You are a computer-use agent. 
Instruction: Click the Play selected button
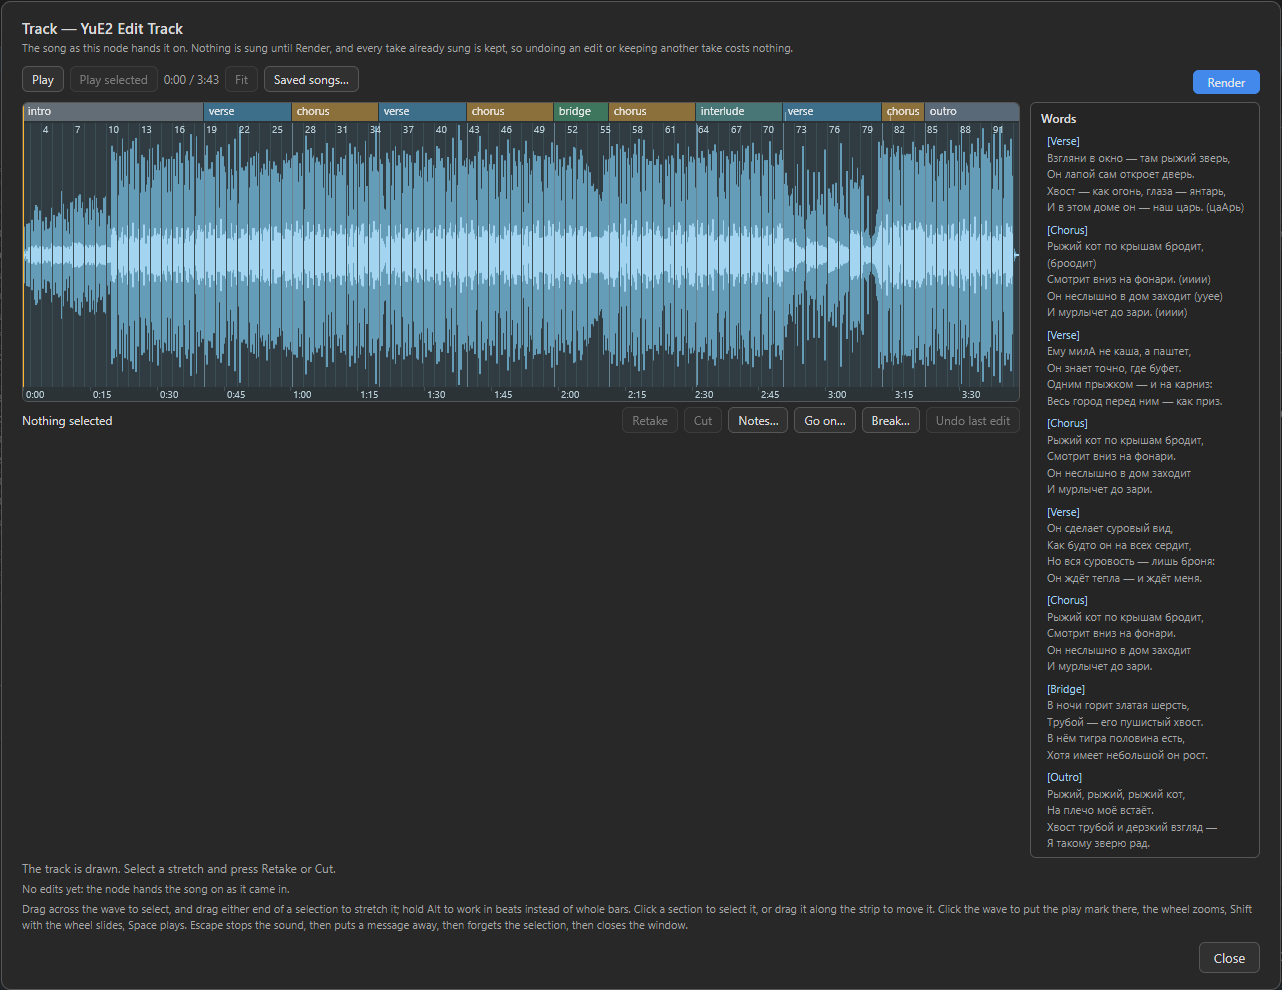click(113, 80)
